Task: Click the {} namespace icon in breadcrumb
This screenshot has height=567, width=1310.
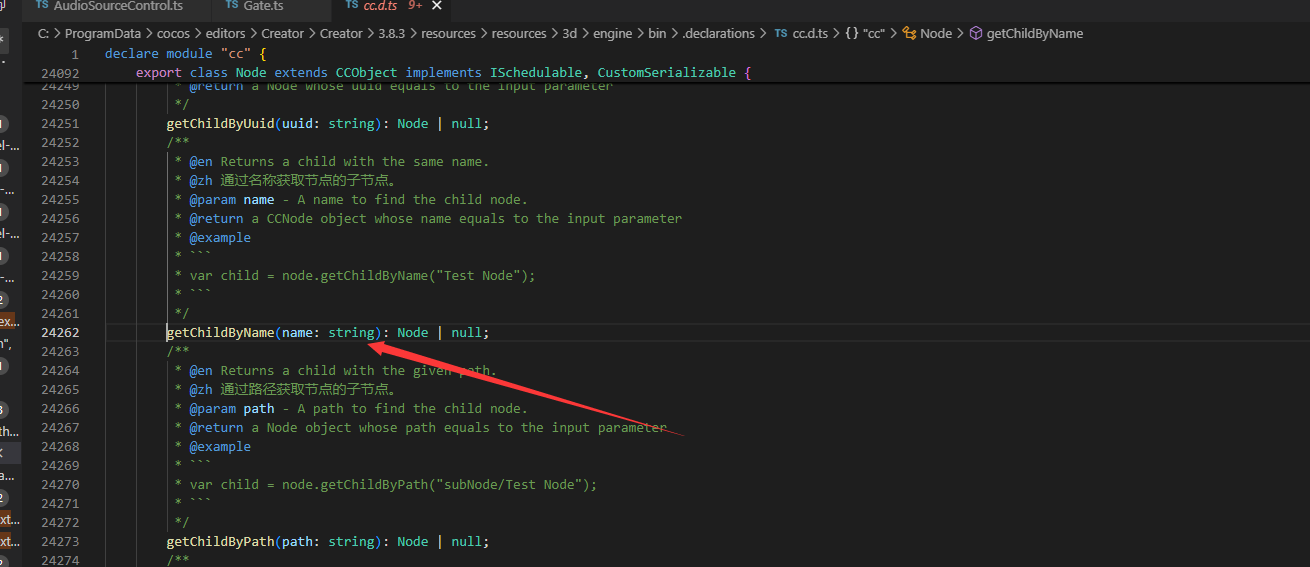Action: pos(850,33)
